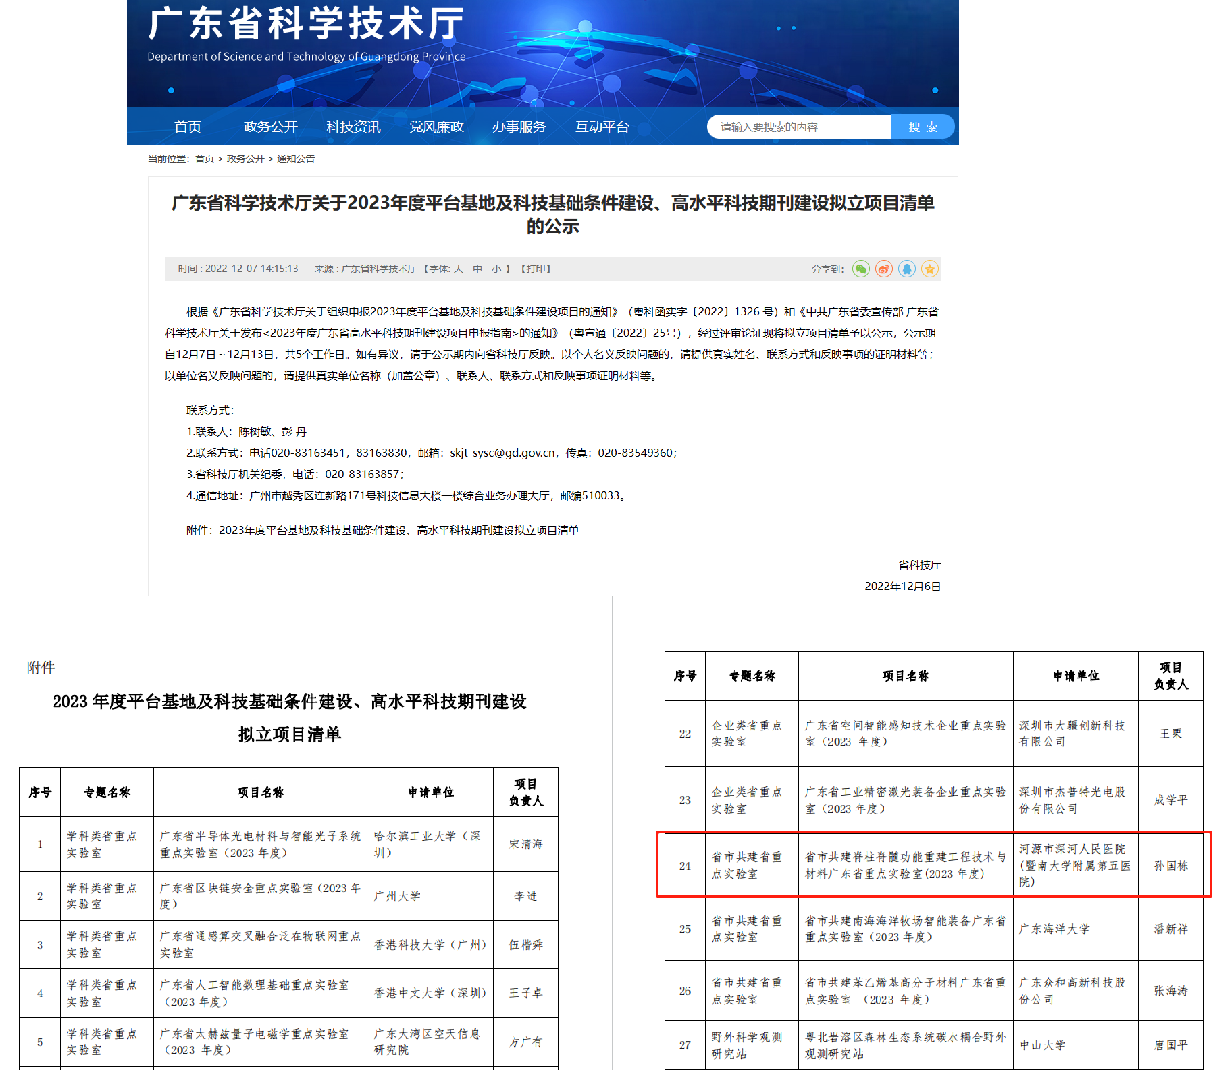Click the signature date 2022年12月6日
The image size is (1218, 1070).
click(x=903, y=586)
